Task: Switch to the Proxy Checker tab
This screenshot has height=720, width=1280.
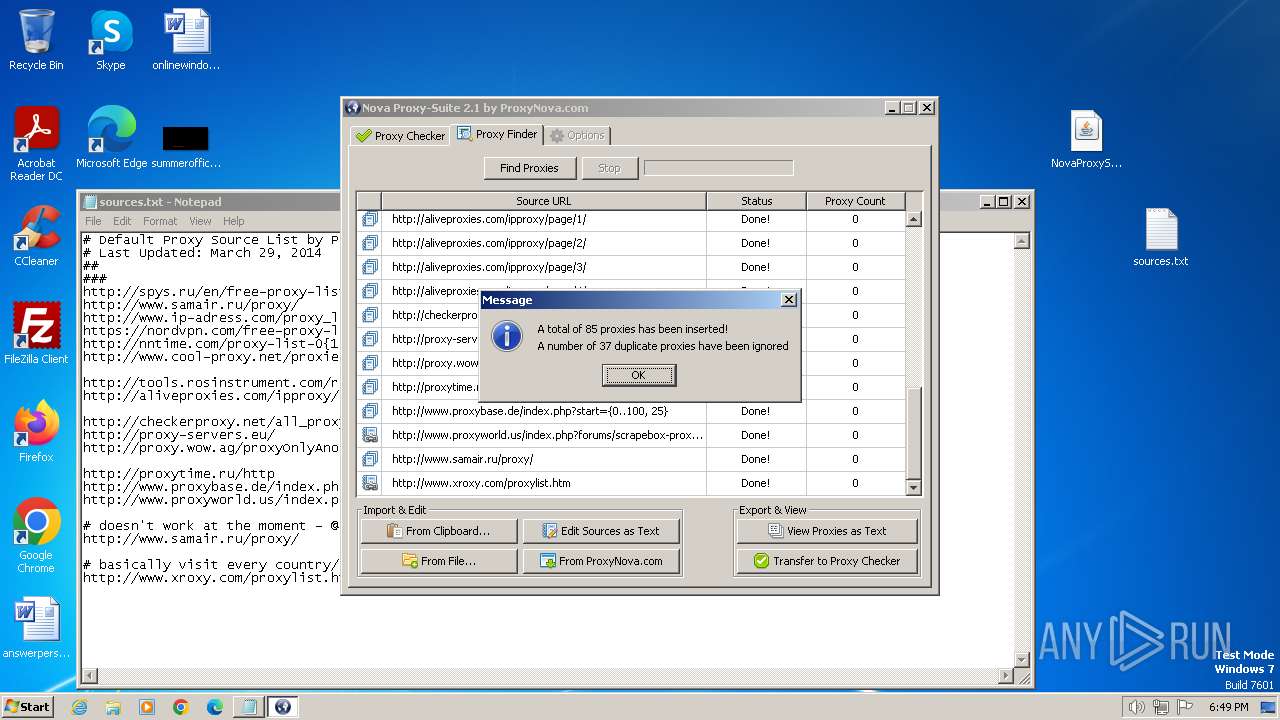Action: click(x=400, y=136)
